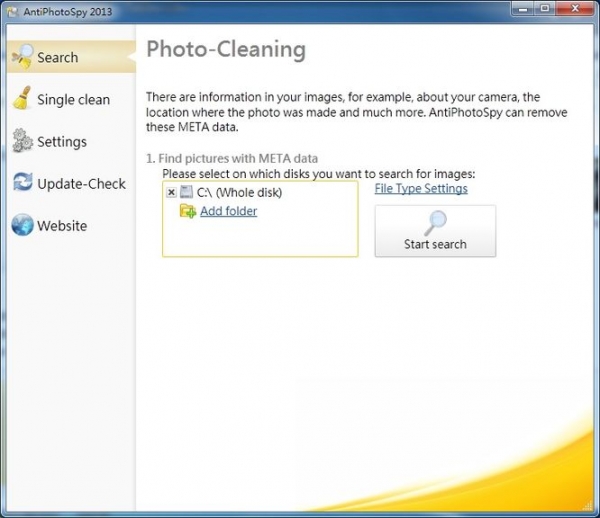Click empty space in the disk list box

pos(260,238)
